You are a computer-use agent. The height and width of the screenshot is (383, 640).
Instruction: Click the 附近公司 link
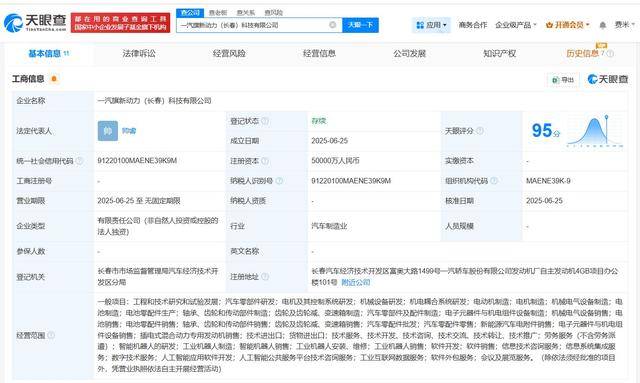(356, 282)
